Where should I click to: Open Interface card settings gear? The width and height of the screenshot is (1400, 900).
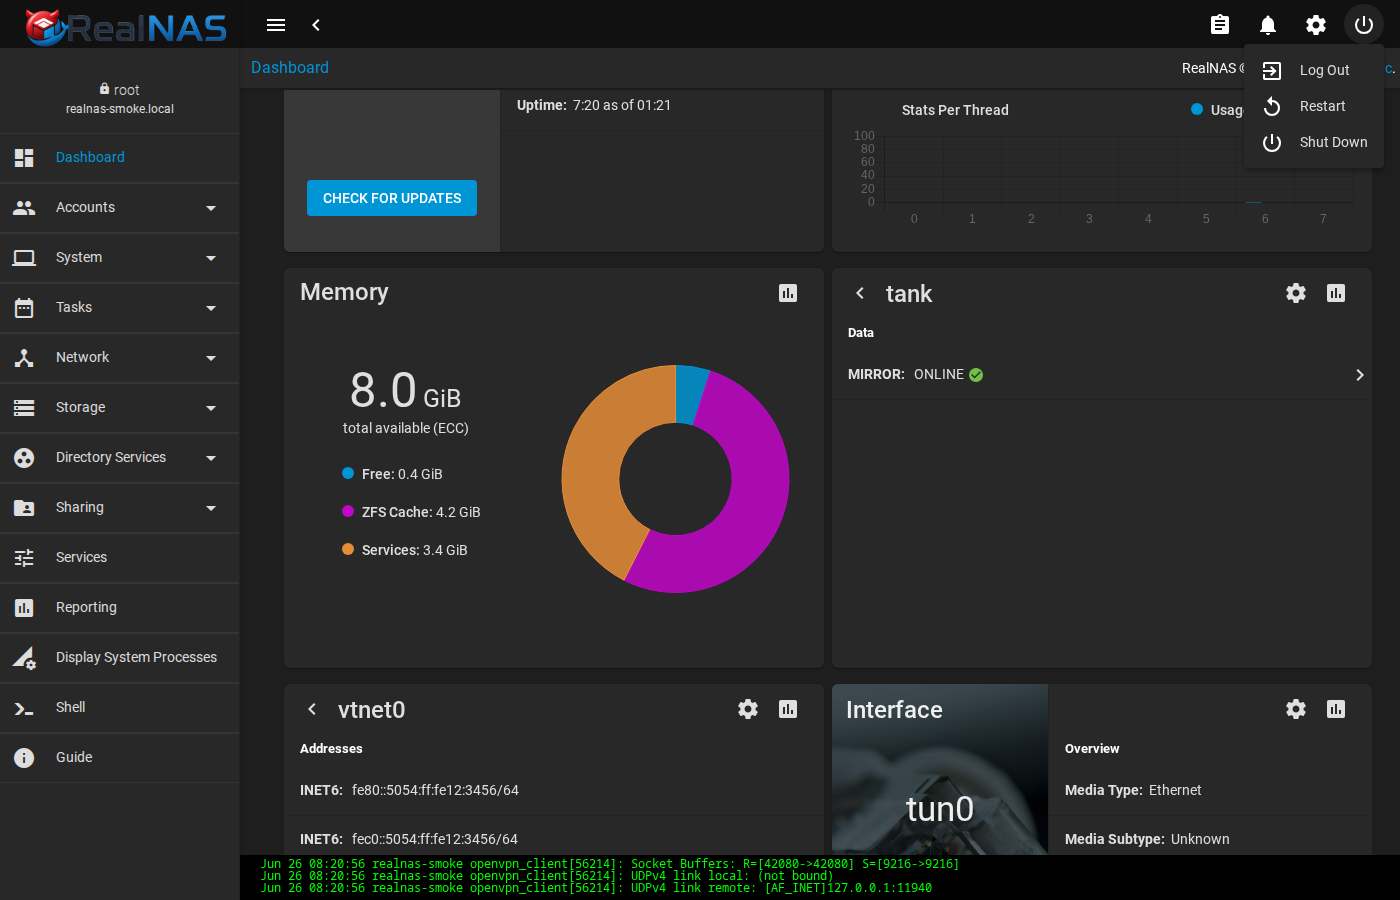(1296, 709)
